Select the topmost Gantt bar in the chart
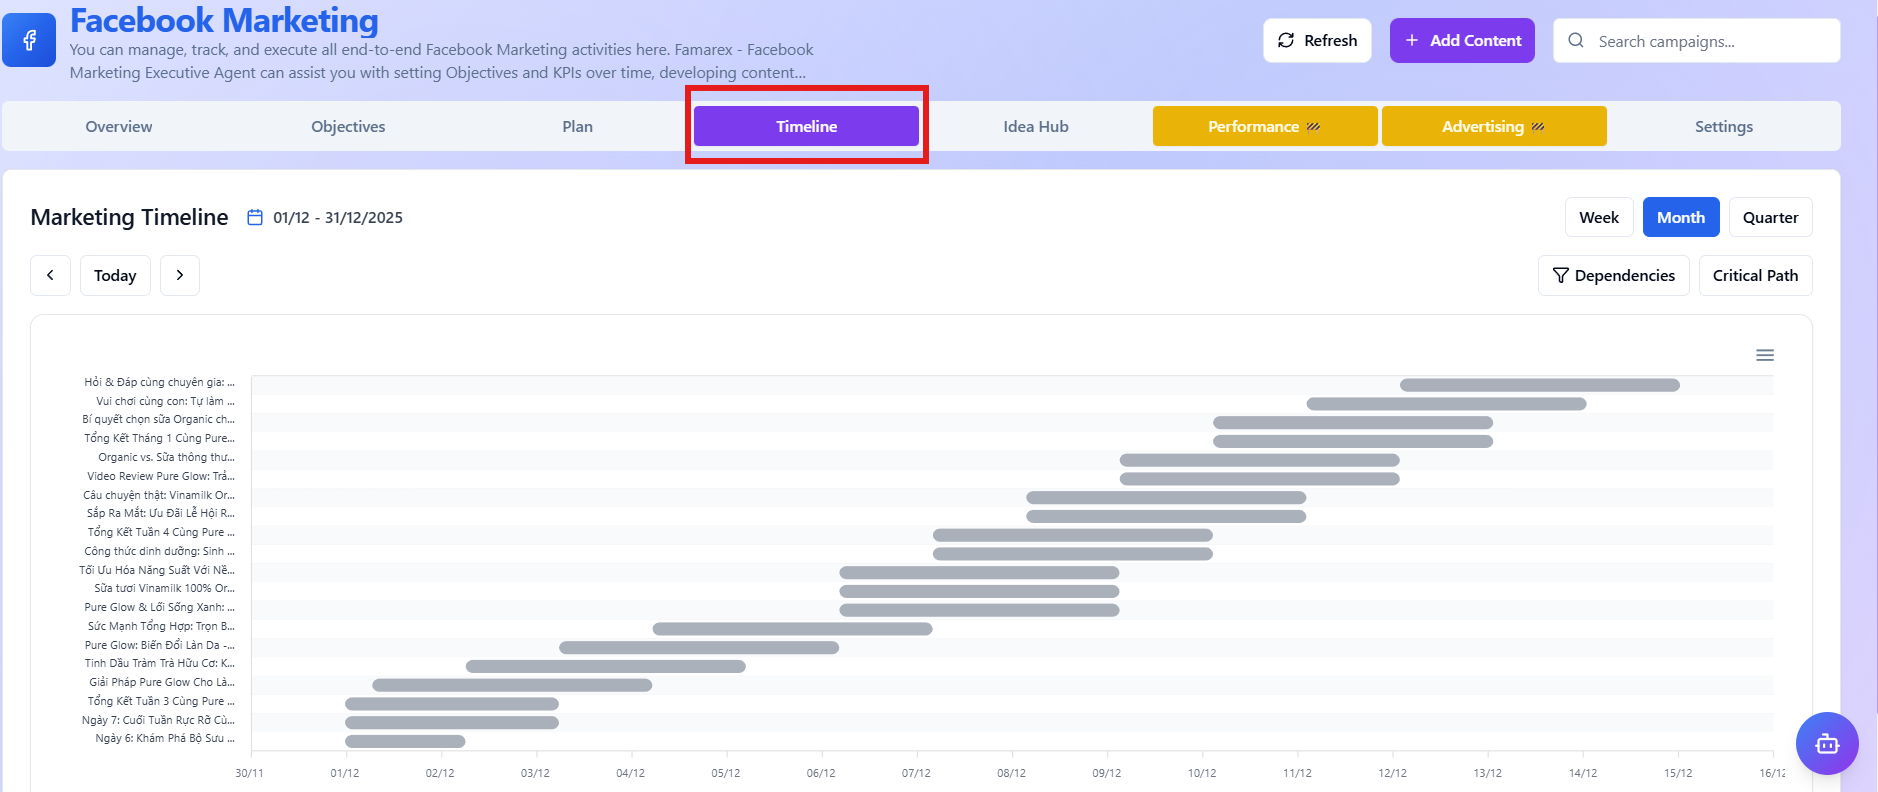This screenshot has width=1878, height=792. click(x=1538, y=385)
